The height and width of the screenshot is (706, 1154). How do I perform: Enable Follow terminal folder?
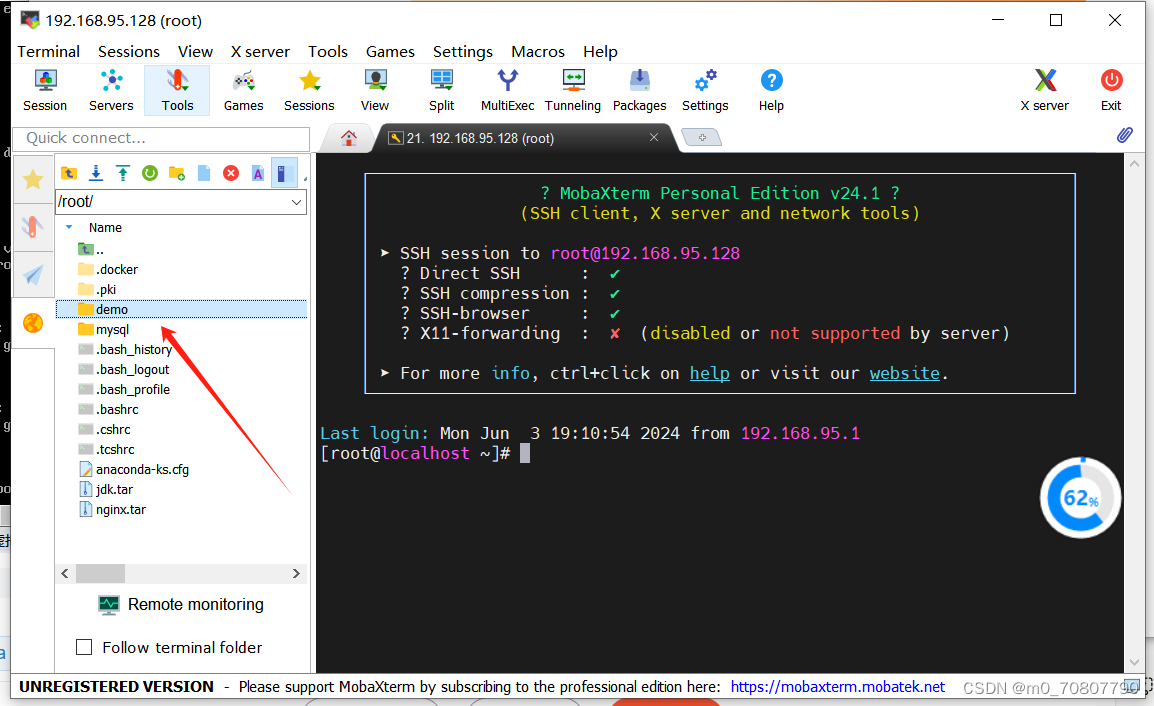(x=84, y=647)
